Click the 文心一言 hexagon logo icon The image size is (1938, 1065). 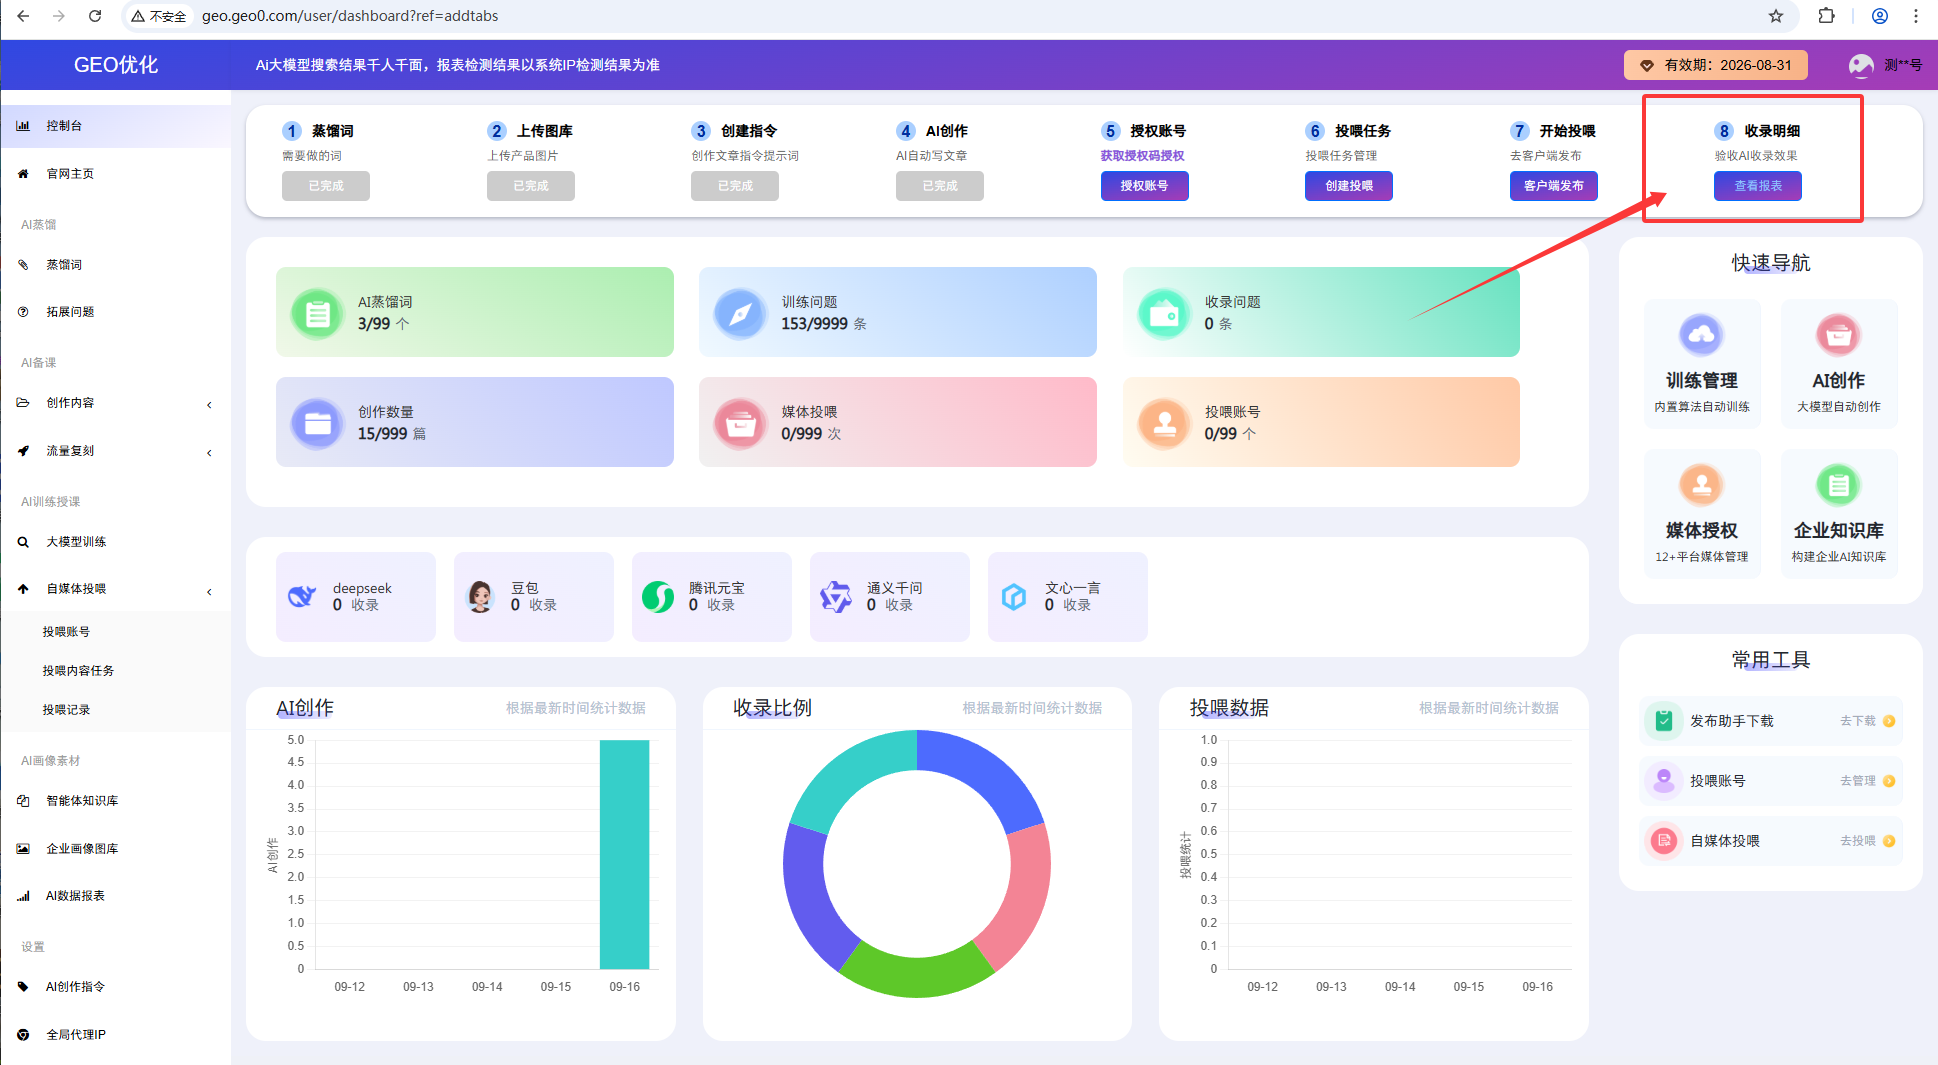click(1014, 597)
